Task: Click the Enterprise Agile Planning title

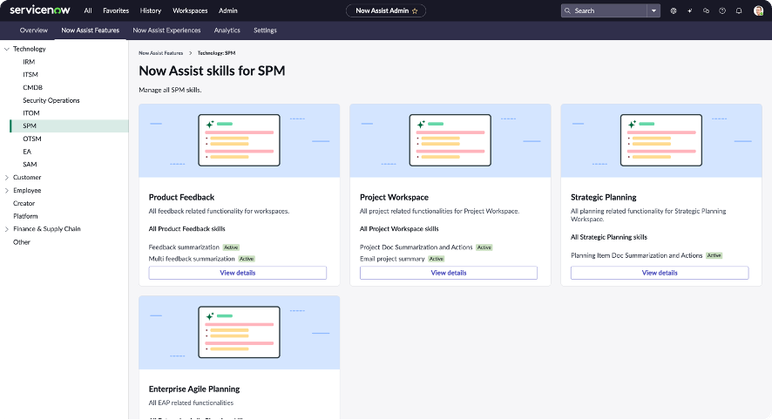Action: pyautogui.click(x=194, y=389)
